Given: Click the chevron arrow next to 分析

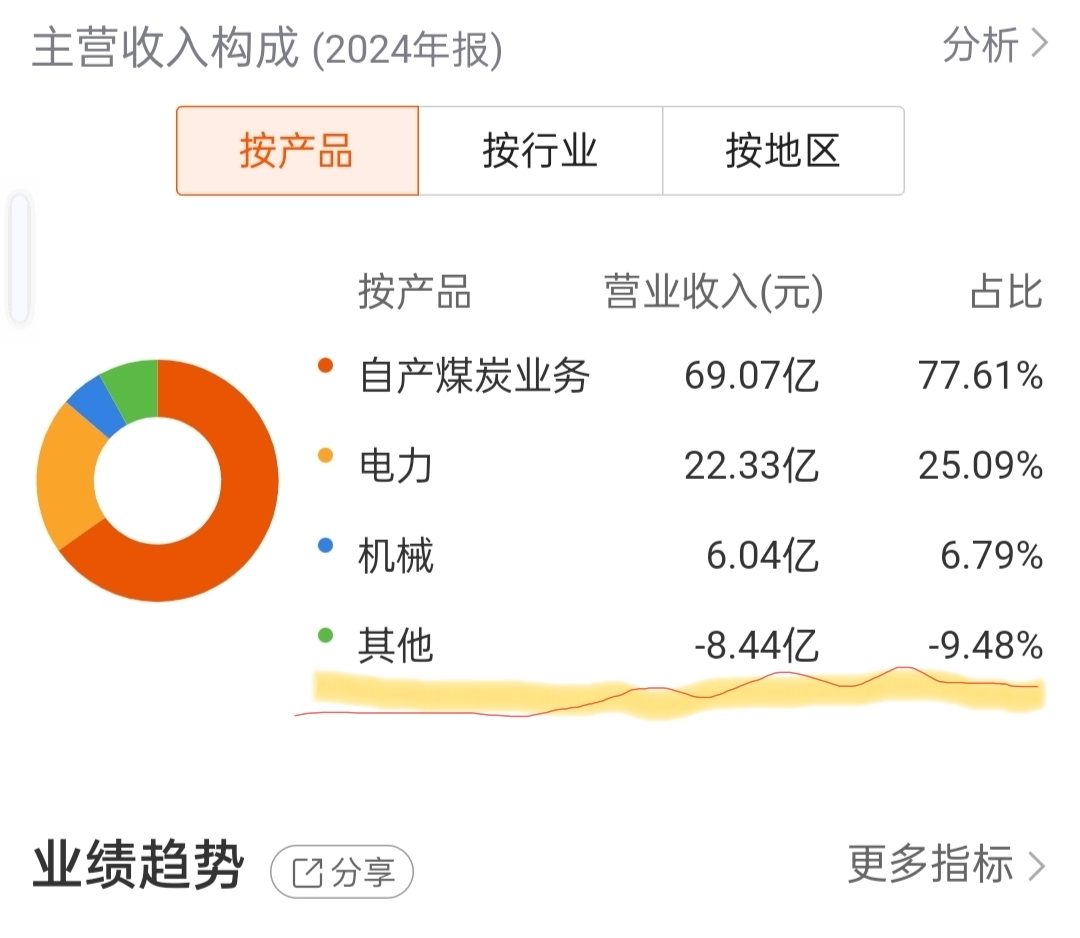Looking at the screenshot, I should click(x=1039, y=44).
